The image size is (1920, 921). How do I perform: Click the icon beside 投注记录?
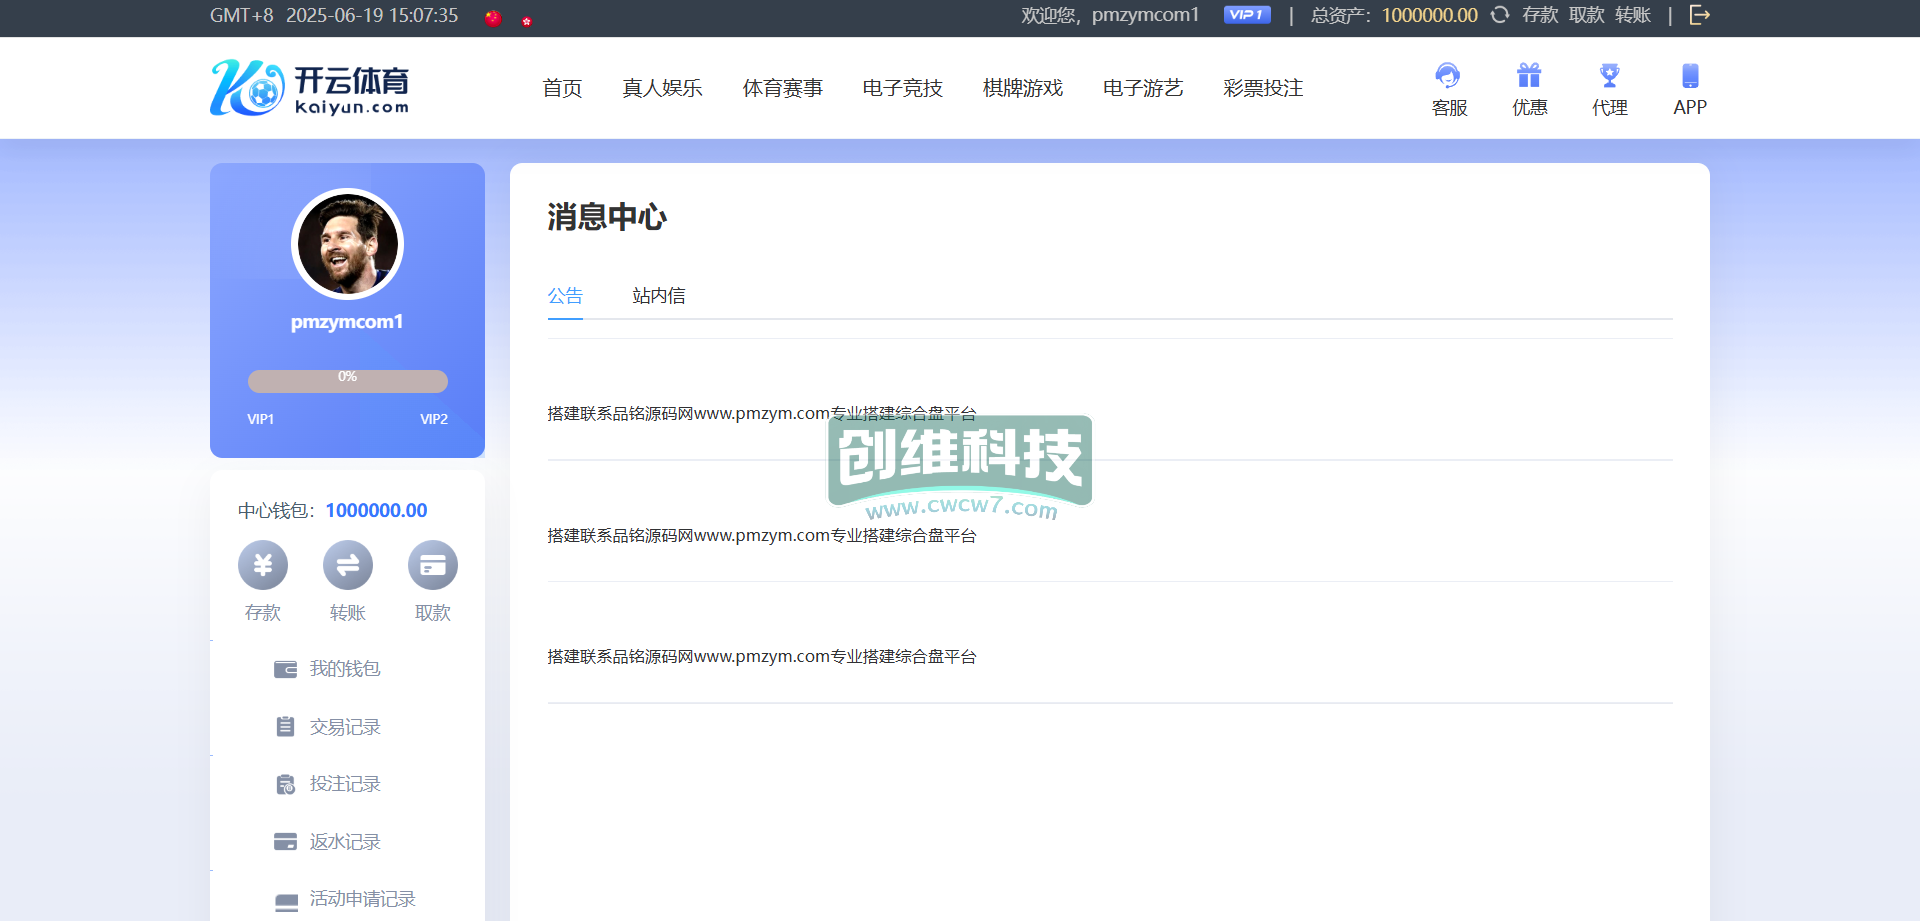(x=286, y=785)
